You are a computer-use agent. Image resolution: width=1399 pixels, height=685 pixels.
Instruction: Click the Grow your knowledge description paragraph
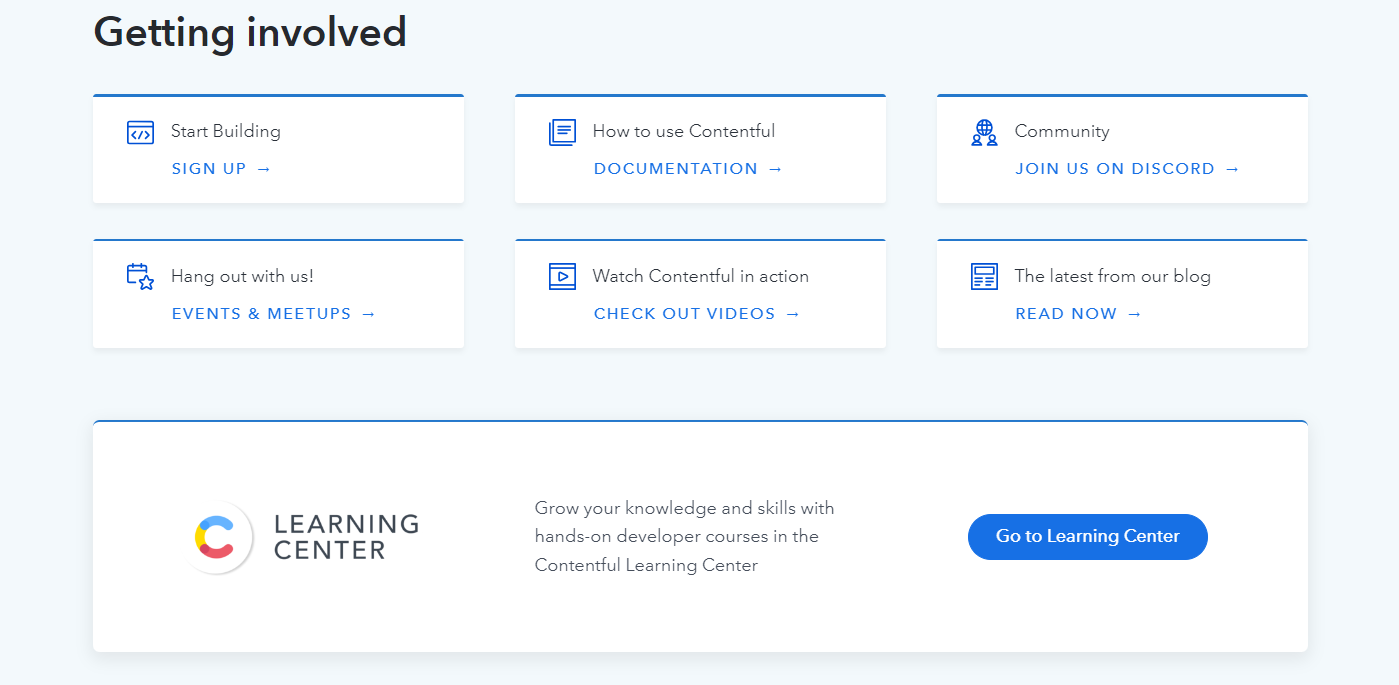[x=685, y=537]
